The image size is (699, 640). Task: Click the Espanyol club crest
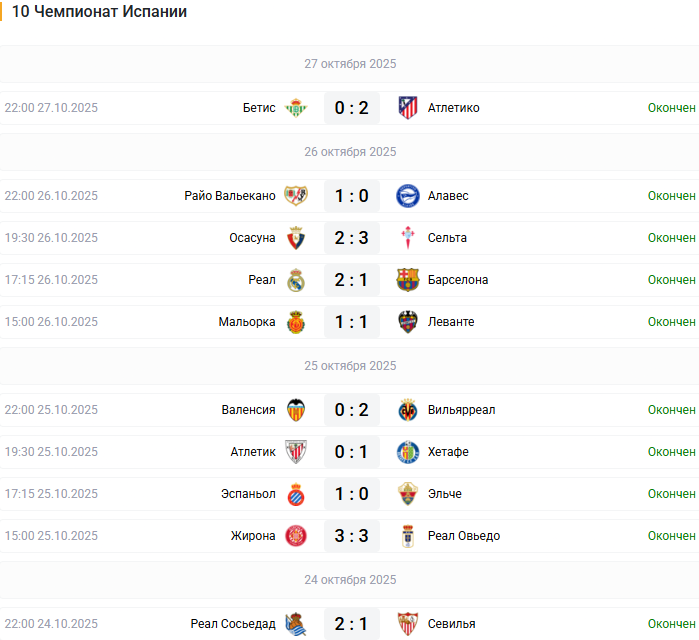tap(295, 494)
